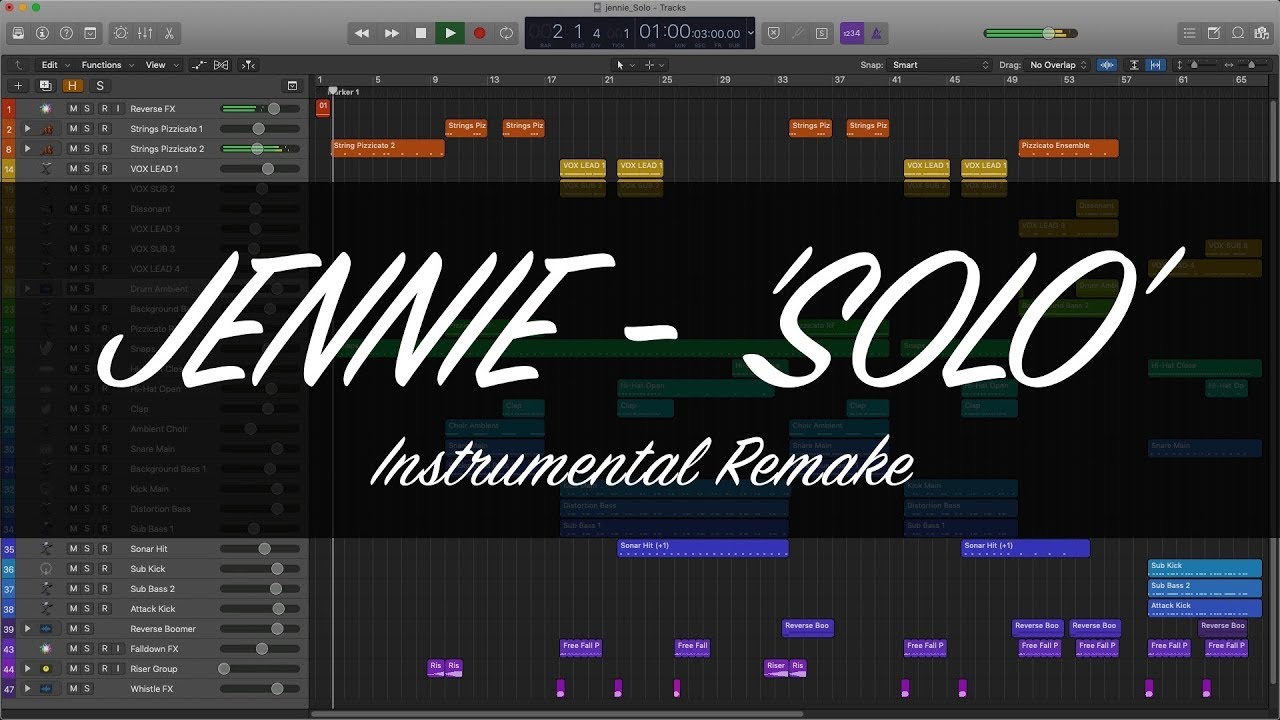1280x720 pixels.
Task: Open the Mixer faders button
Action: 145,33
